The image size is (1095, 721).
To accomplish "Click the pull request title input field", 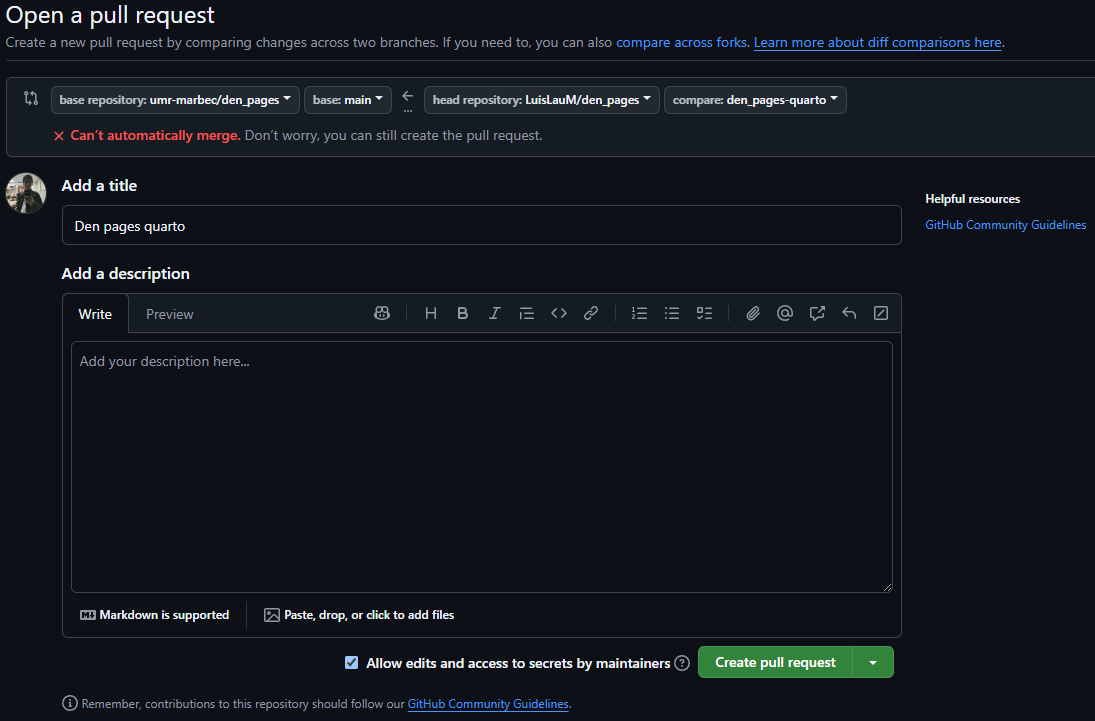I will click(481, 226).
